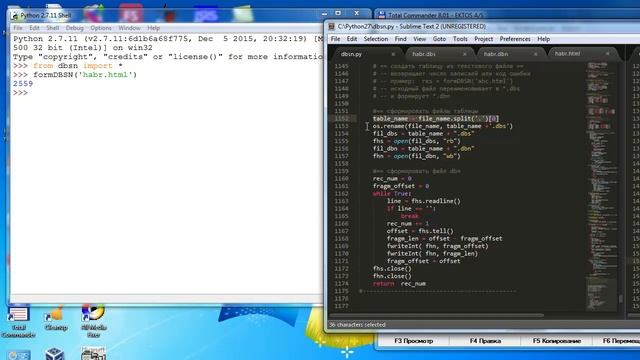The width and height of the screenshot is (640, 360).
Task: Open Shell menu in Python Shell
Action: [53, 28]
